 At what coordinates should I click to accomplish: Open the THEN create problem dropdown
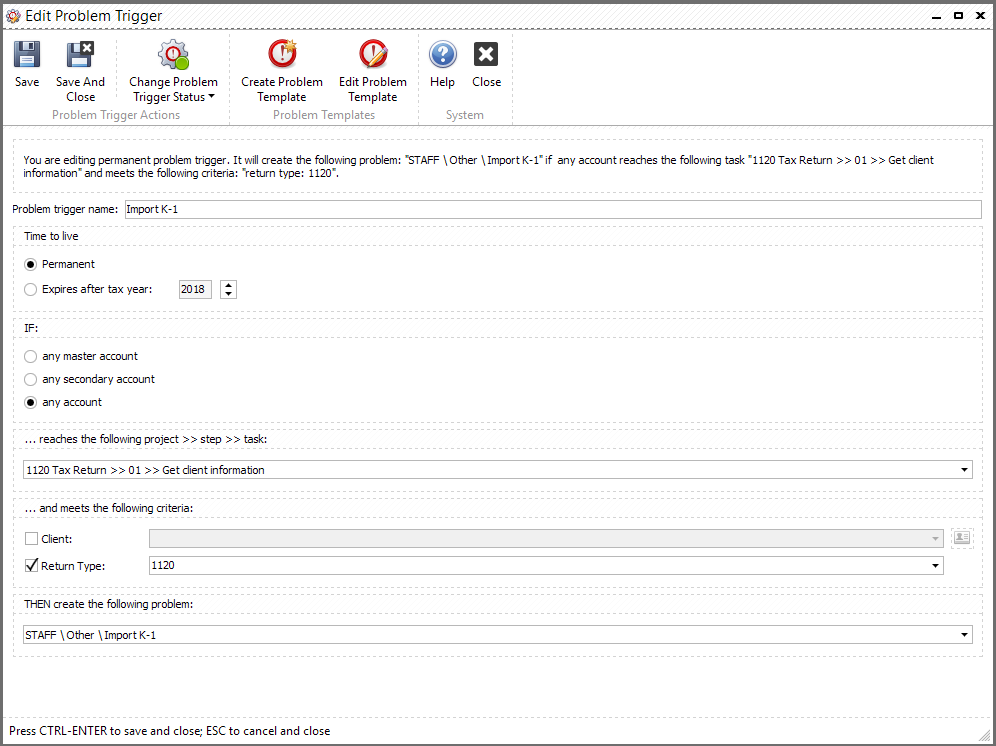click(x=964, y=634)
